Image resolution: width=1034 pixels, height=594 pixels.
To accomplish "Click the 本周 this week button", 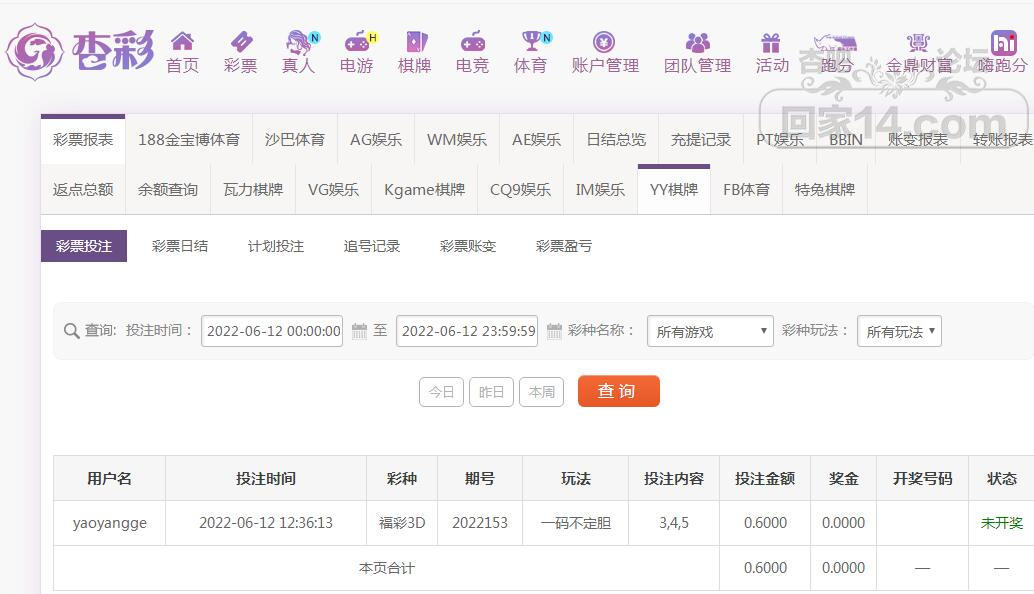I will tap(541, 391).
